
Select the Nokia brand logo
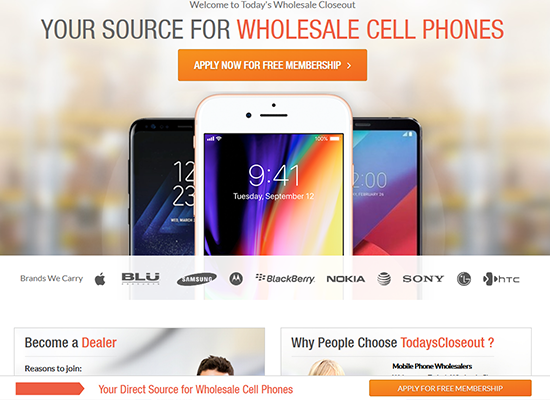coord(346,279)
